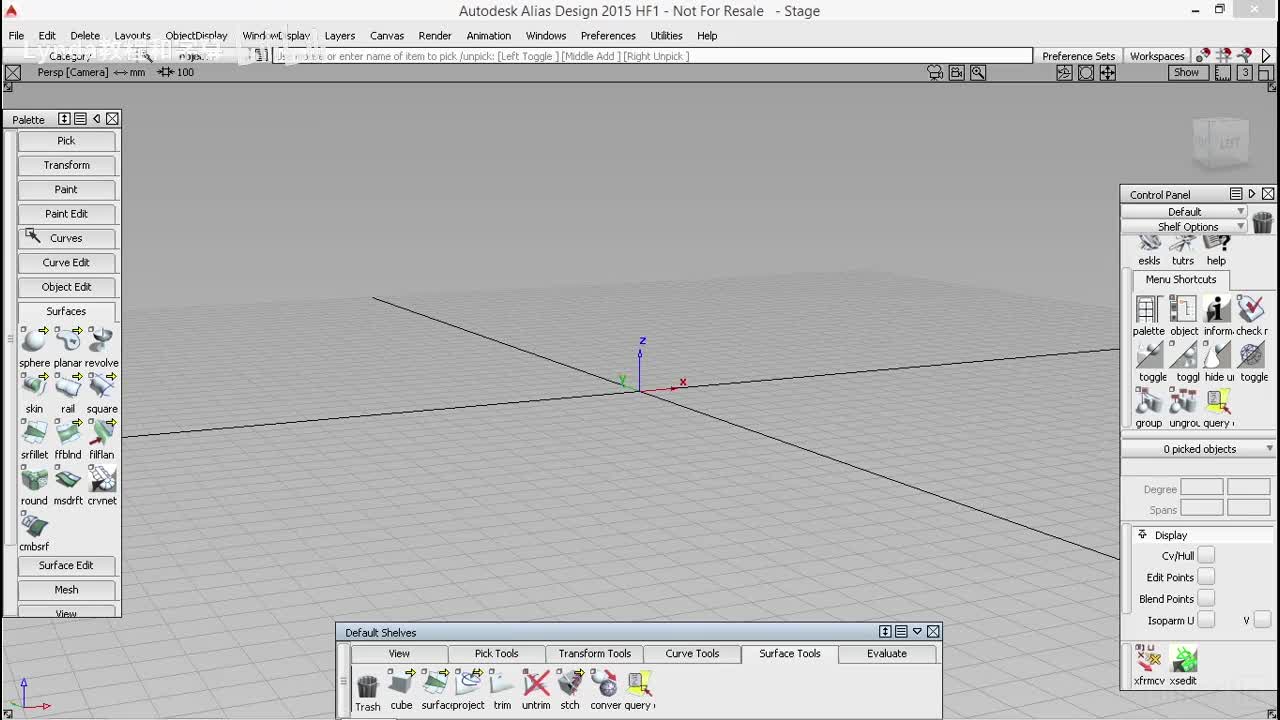Toggle the Blend Points display checkbox

click(x=1206, y=599)
